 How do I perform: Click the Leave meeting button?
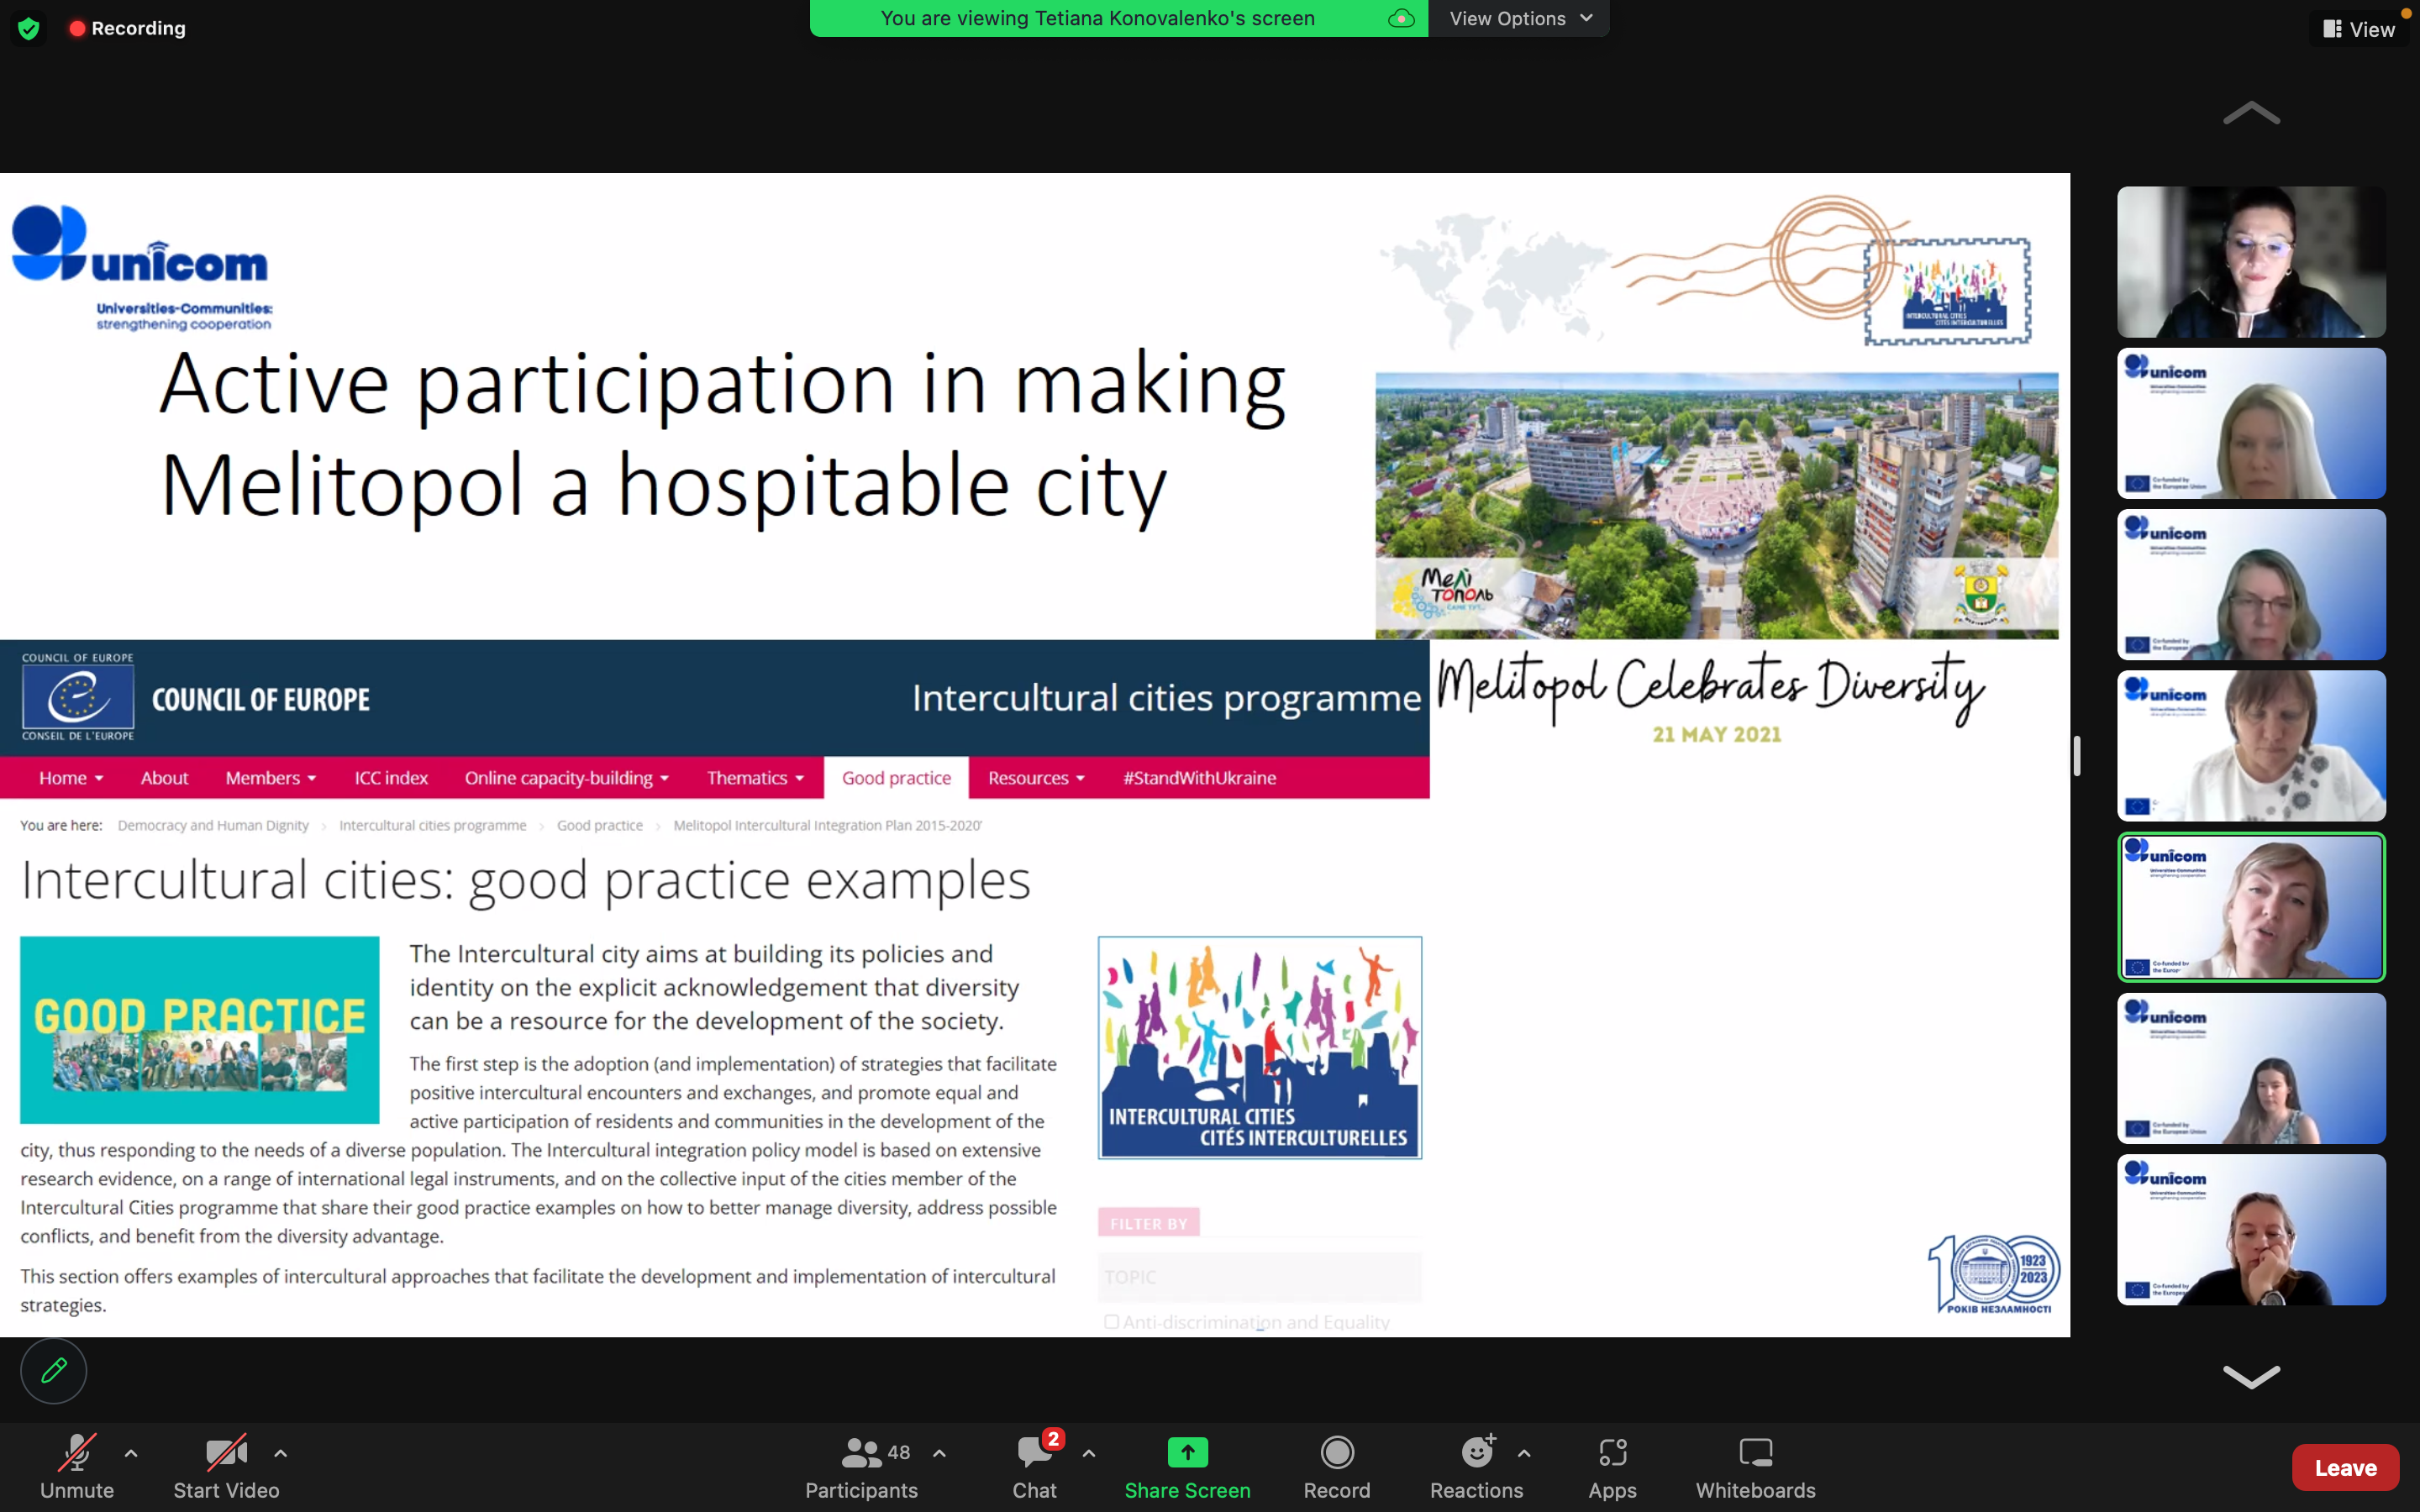[2345, 1467]
